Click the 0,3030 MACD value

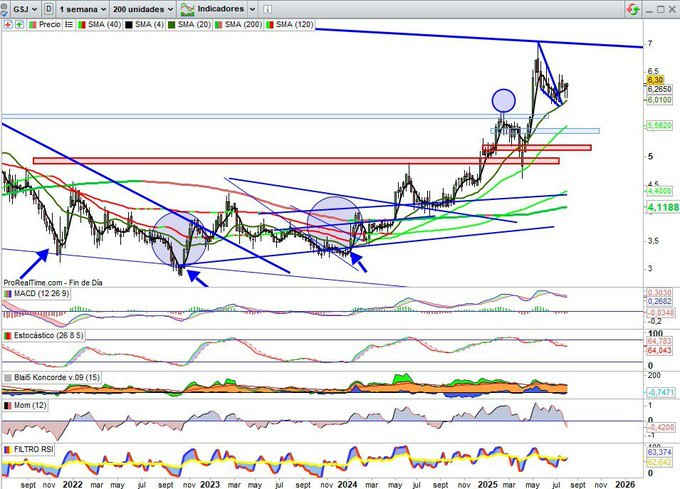tap(659, 293)
